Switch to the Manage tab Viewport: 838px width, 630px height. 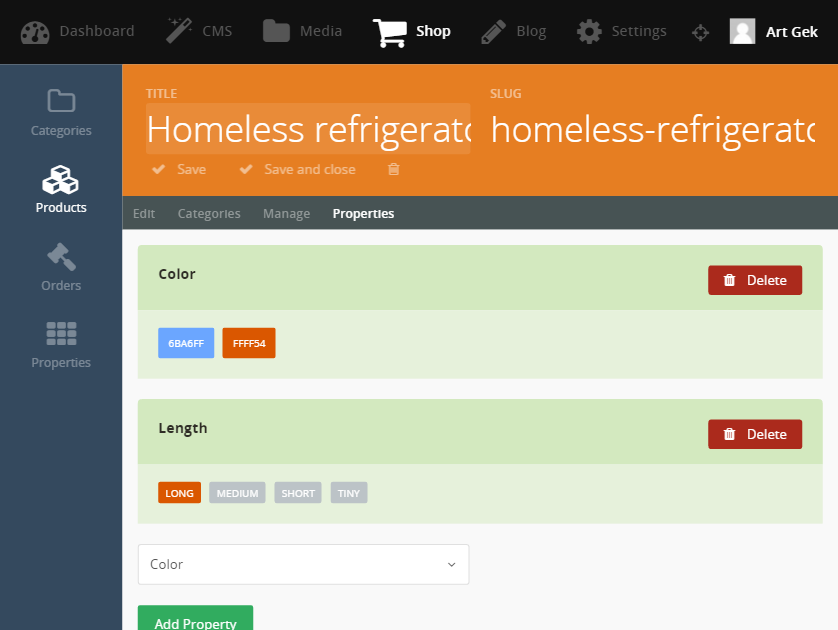(x=286, y=213)
